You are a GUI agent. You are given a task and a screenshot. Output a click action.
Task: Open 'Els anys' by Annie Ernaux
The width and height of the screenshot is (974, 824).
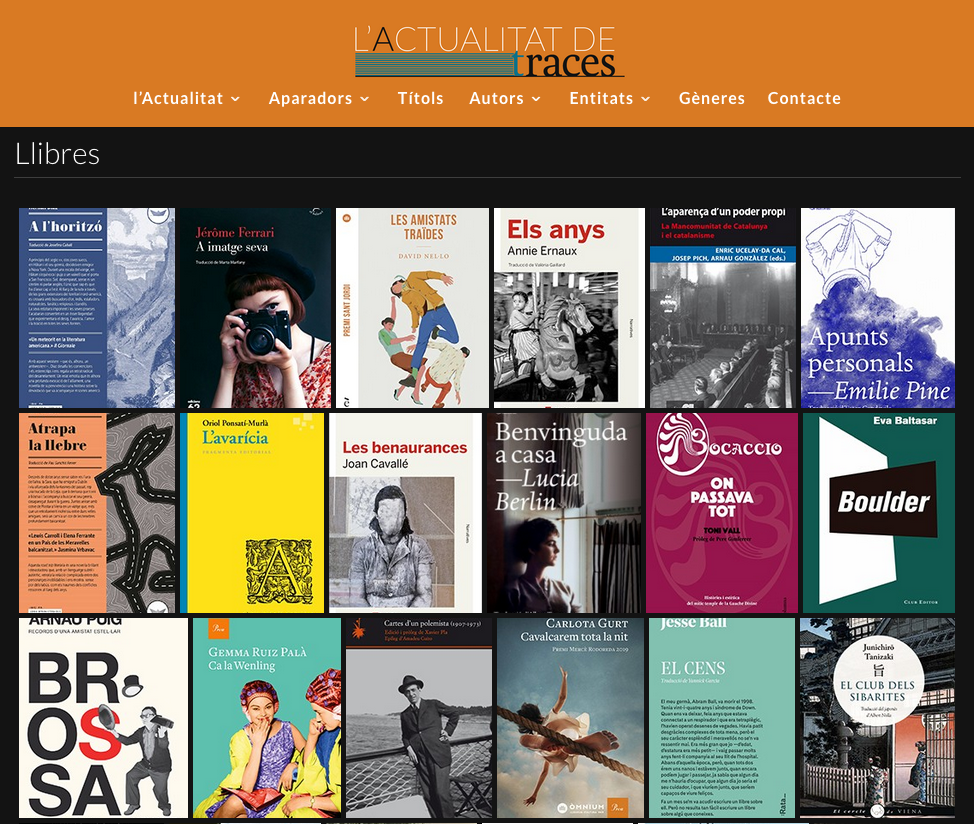tap(569, 308)
